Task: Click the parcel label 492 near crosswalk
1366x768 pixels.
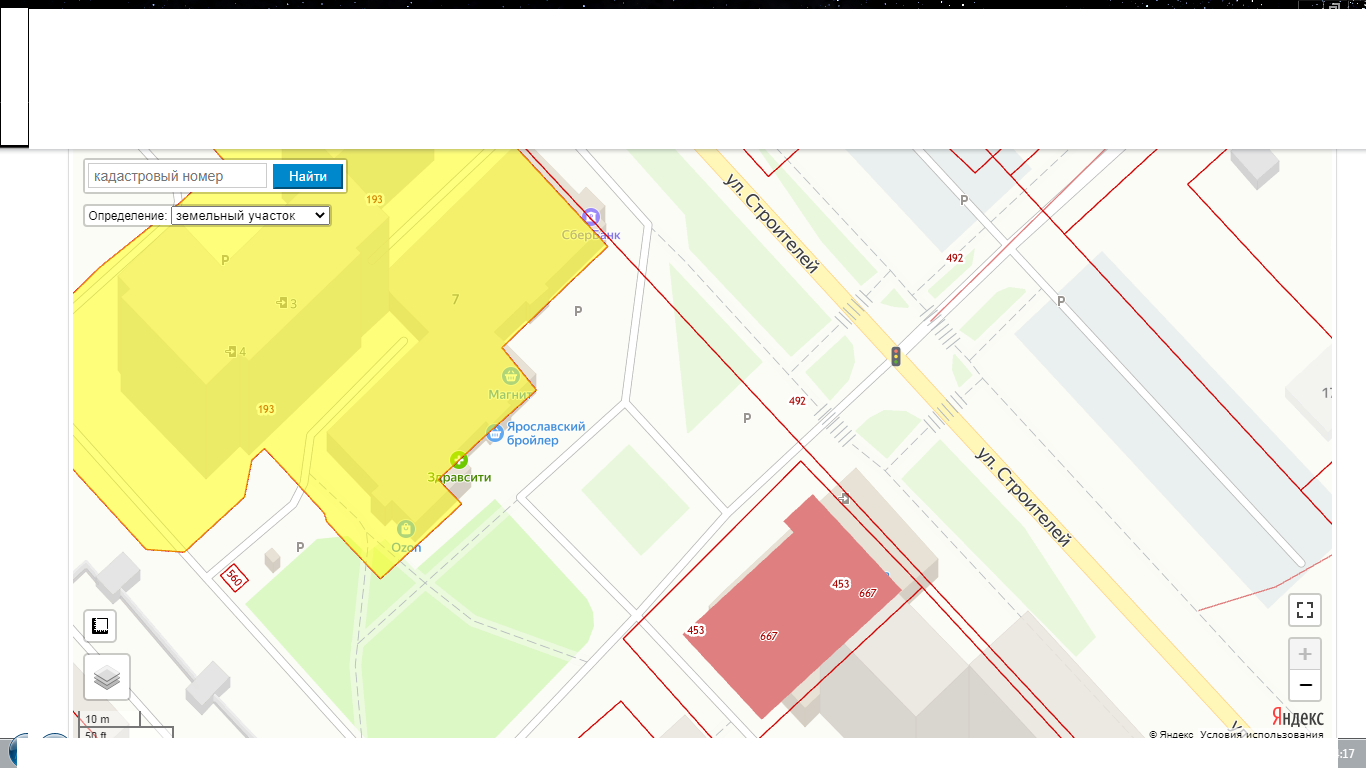Action: click(797, 401)
